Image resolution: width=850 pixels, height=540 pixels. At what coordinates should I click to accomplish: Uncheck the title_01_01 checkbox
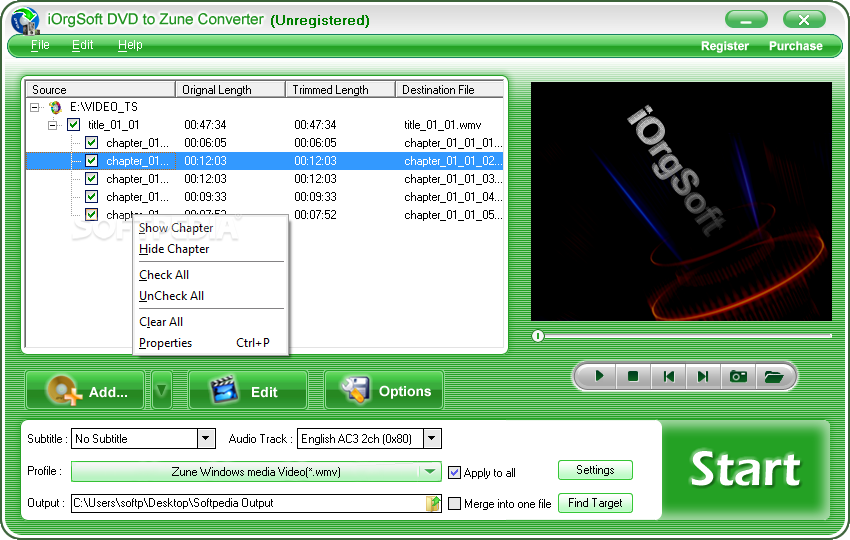(x=74, y=125)
